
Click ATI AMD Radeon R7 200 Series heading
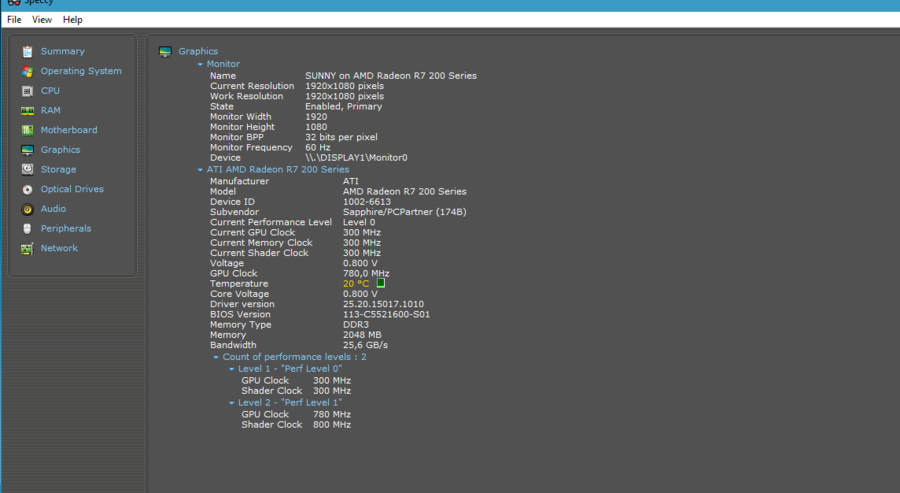pyautogui.click(x=278, y=169)
